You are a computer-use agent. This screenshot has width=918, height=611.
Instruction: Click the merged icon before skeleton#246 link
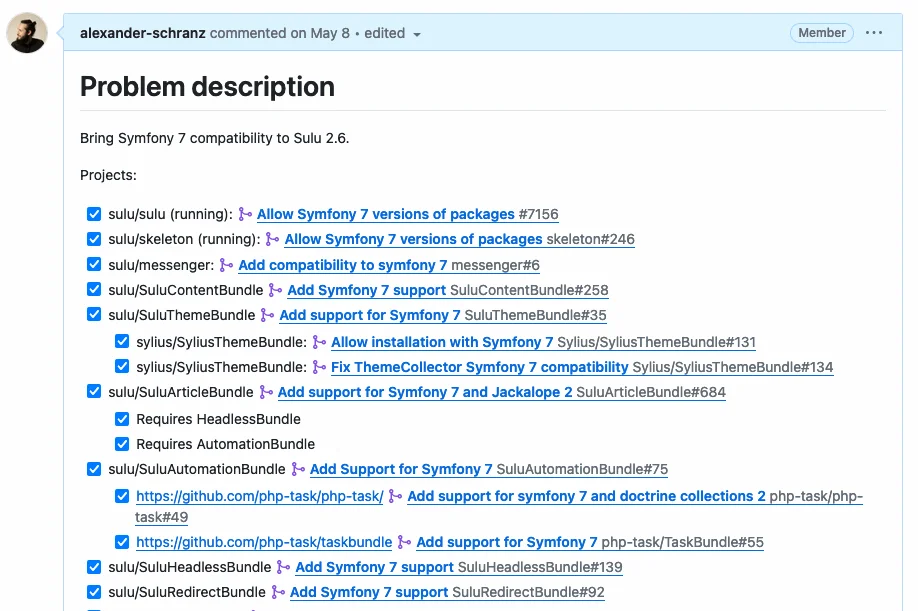(272, 239)
